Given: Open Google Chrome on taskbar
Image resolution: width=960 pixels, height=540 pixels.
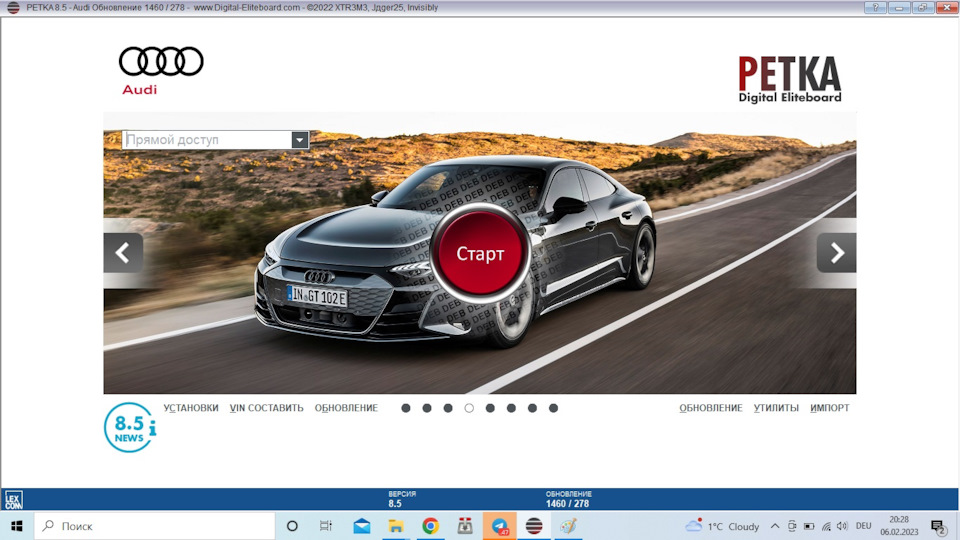Looking at the screenshot, I should [x=430, y=526].
